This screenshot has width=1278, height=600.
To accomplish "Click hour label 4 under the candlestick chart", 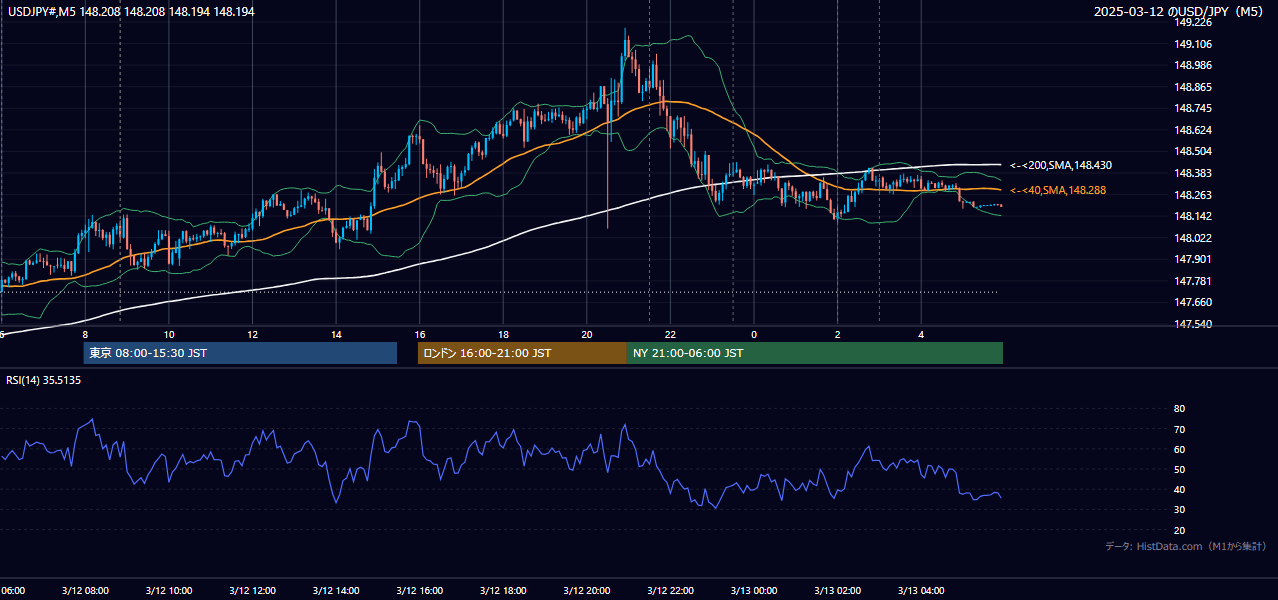I will (921, 334).
